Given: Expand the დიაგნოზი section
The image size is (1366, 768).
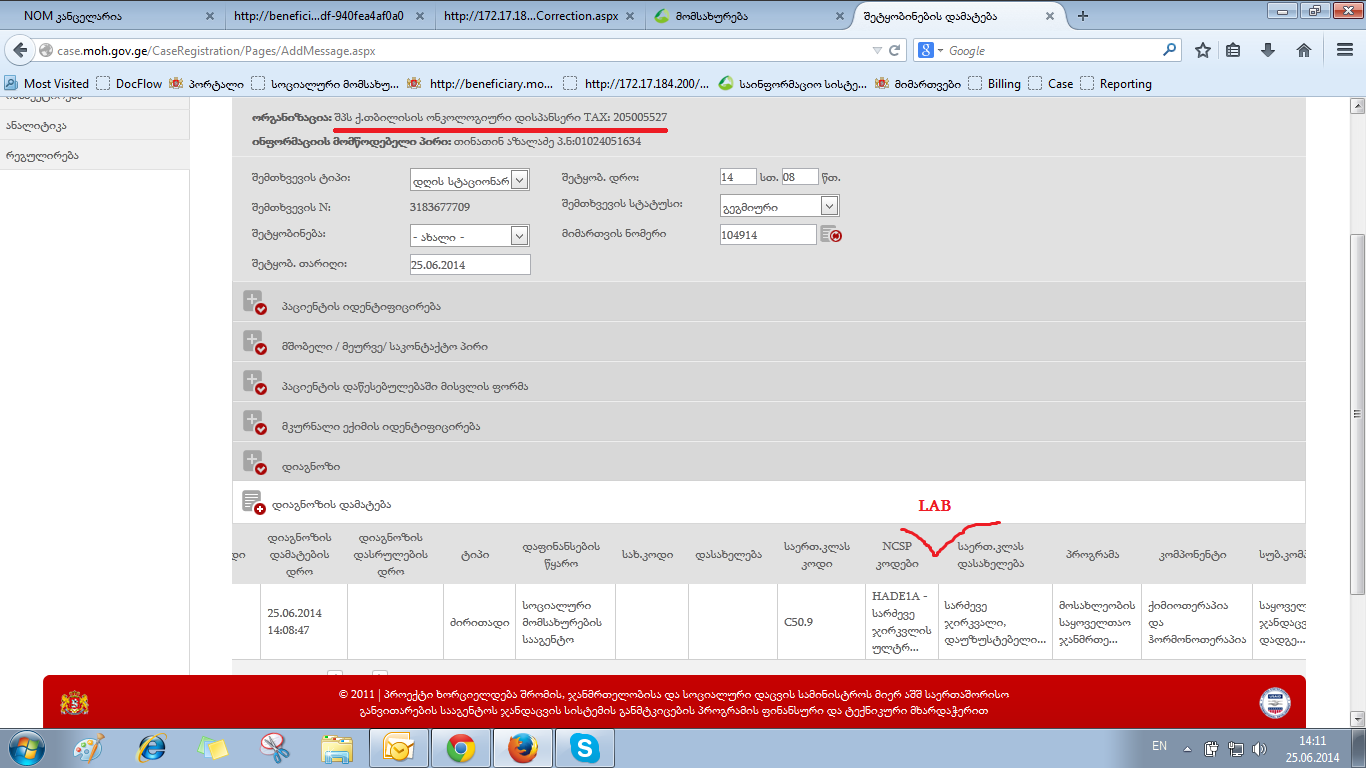Looking at the screenshot, I should click(x=253, y=463).
